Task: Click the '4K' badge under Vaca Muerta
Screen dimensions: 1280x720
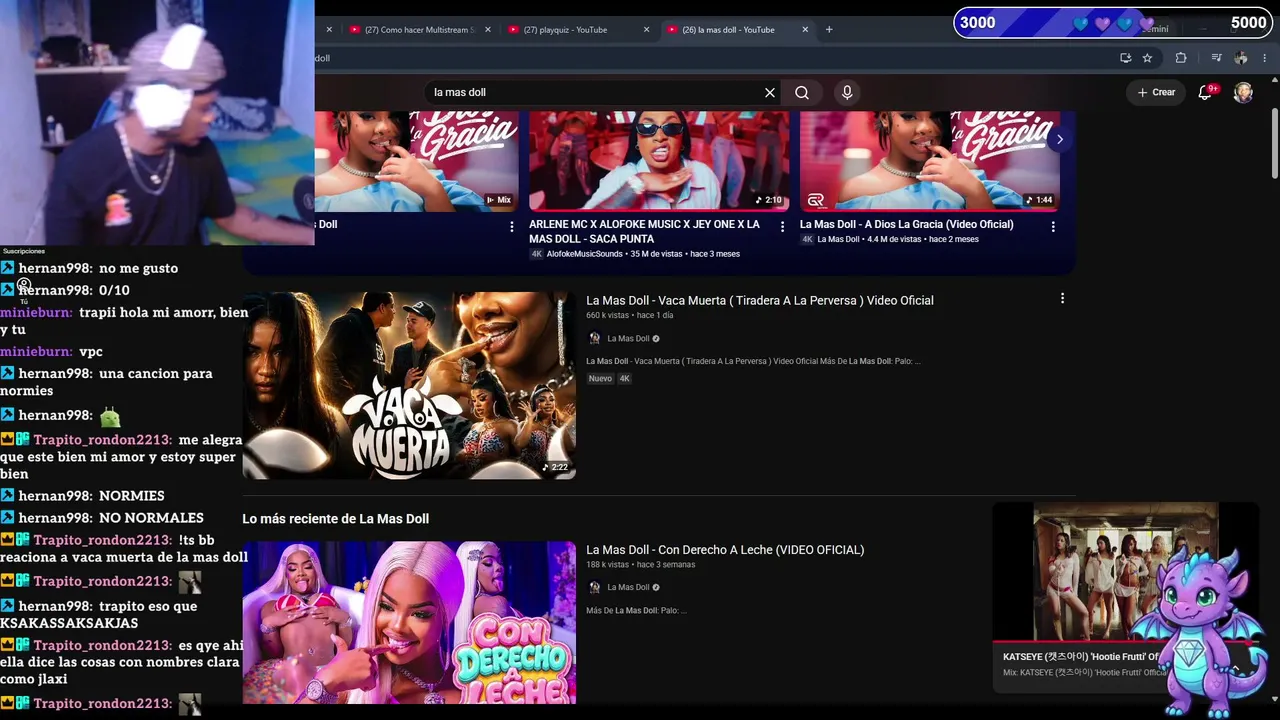Action: (x=625, y=379)
